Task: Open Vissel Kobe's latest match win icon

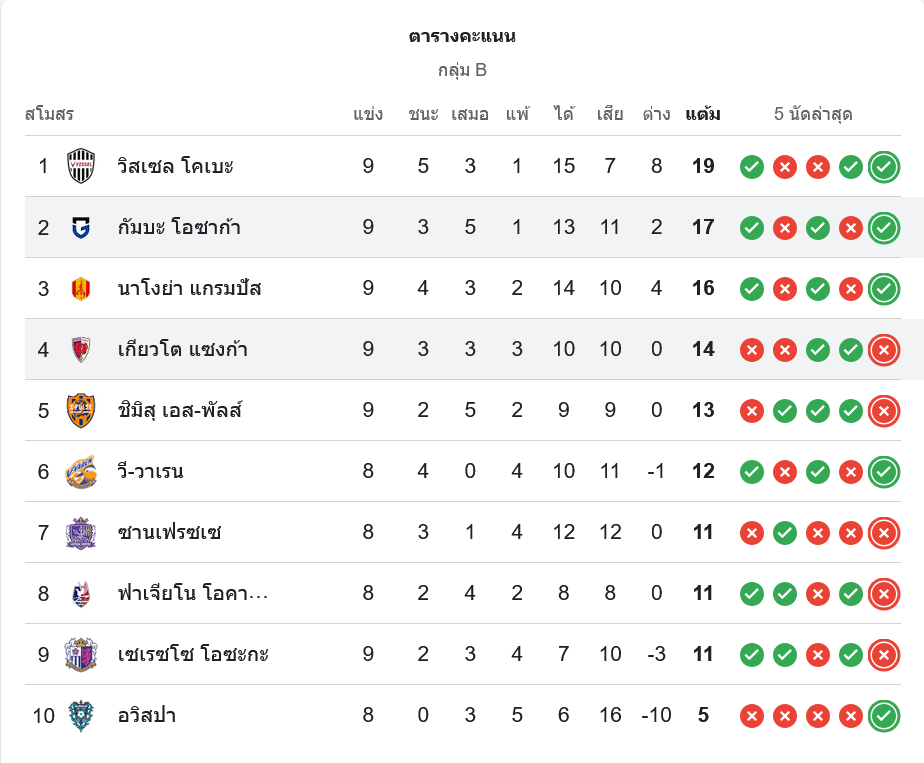Action: click(883, 167)
